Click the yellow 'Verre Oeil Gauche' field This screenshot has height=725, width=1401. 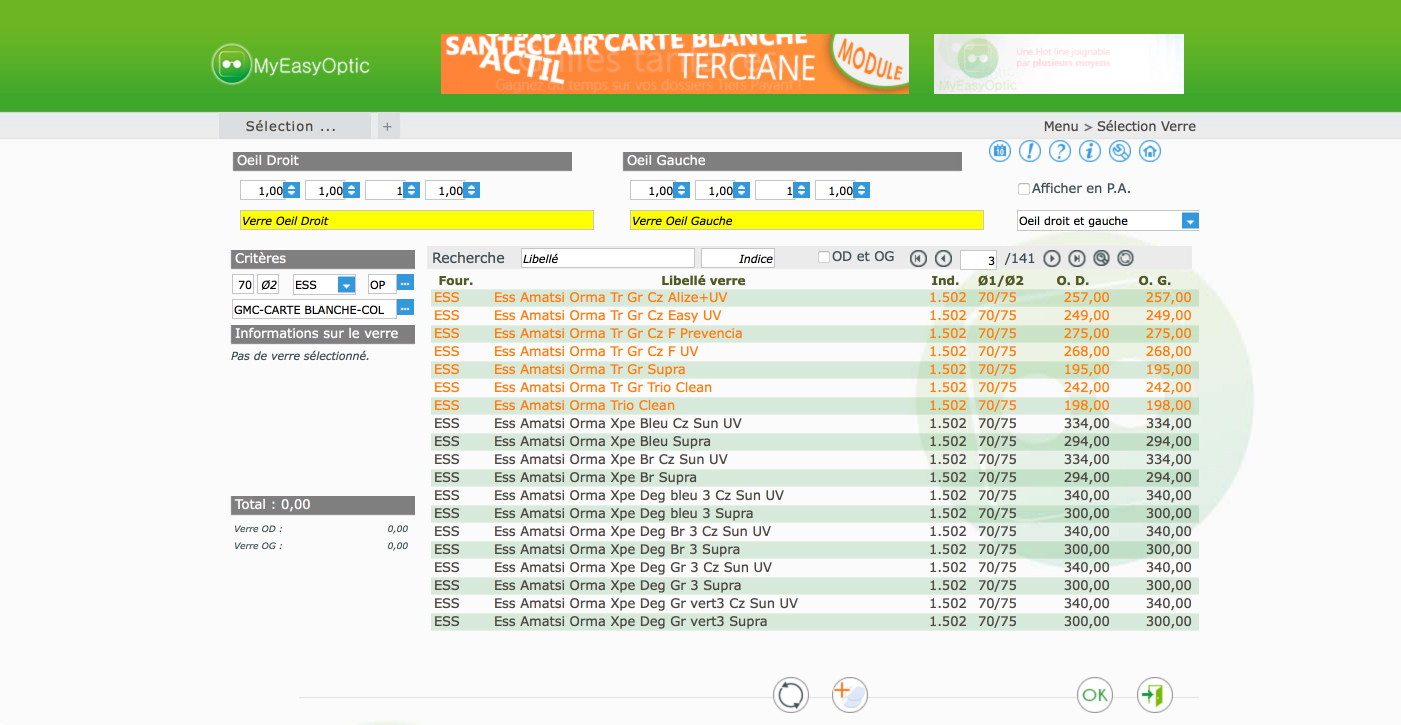(x=807, y=220)
